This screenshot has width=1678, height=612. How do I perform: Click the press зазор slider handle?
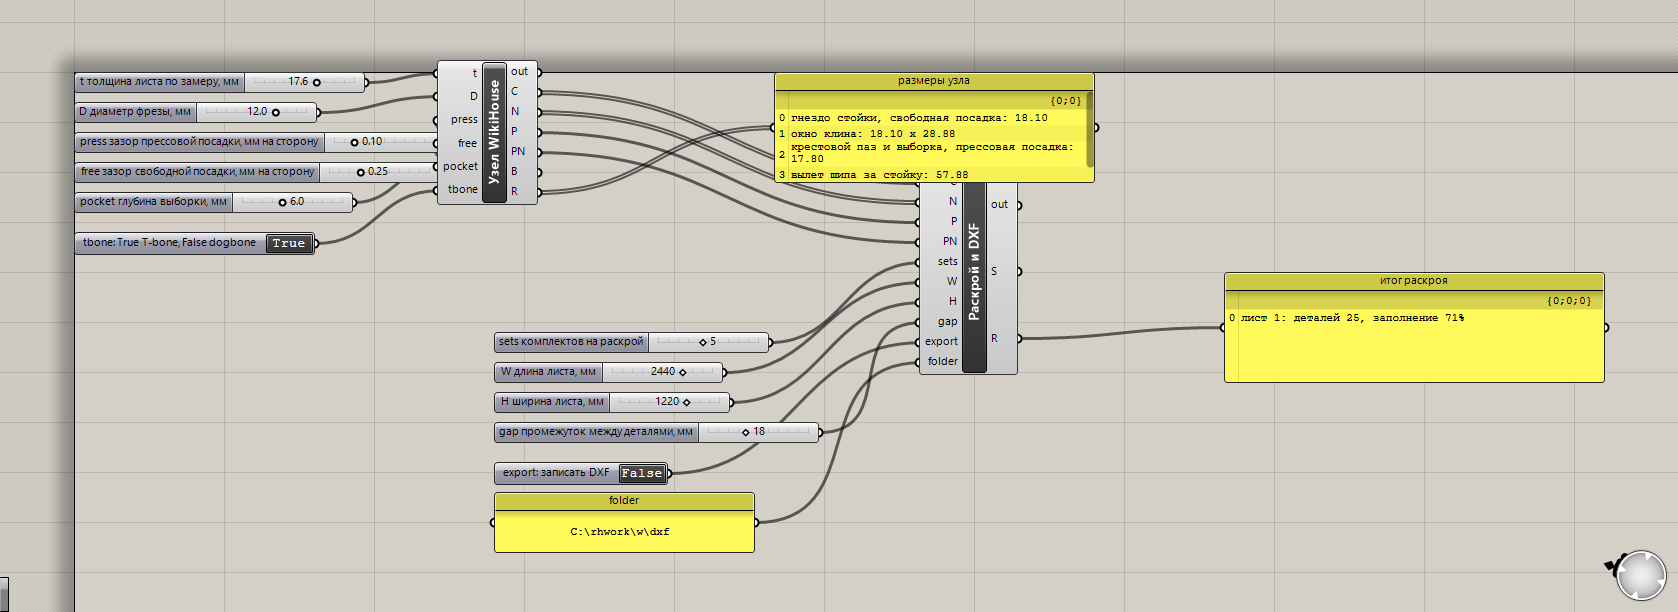pos(354,142)
